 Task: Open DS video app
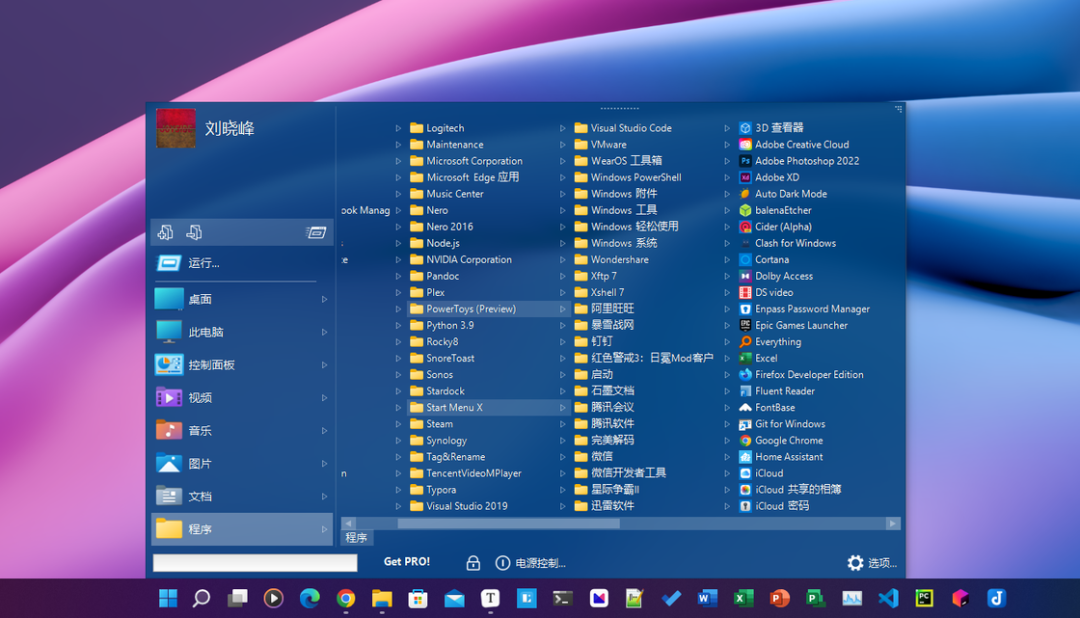[766, 292]
